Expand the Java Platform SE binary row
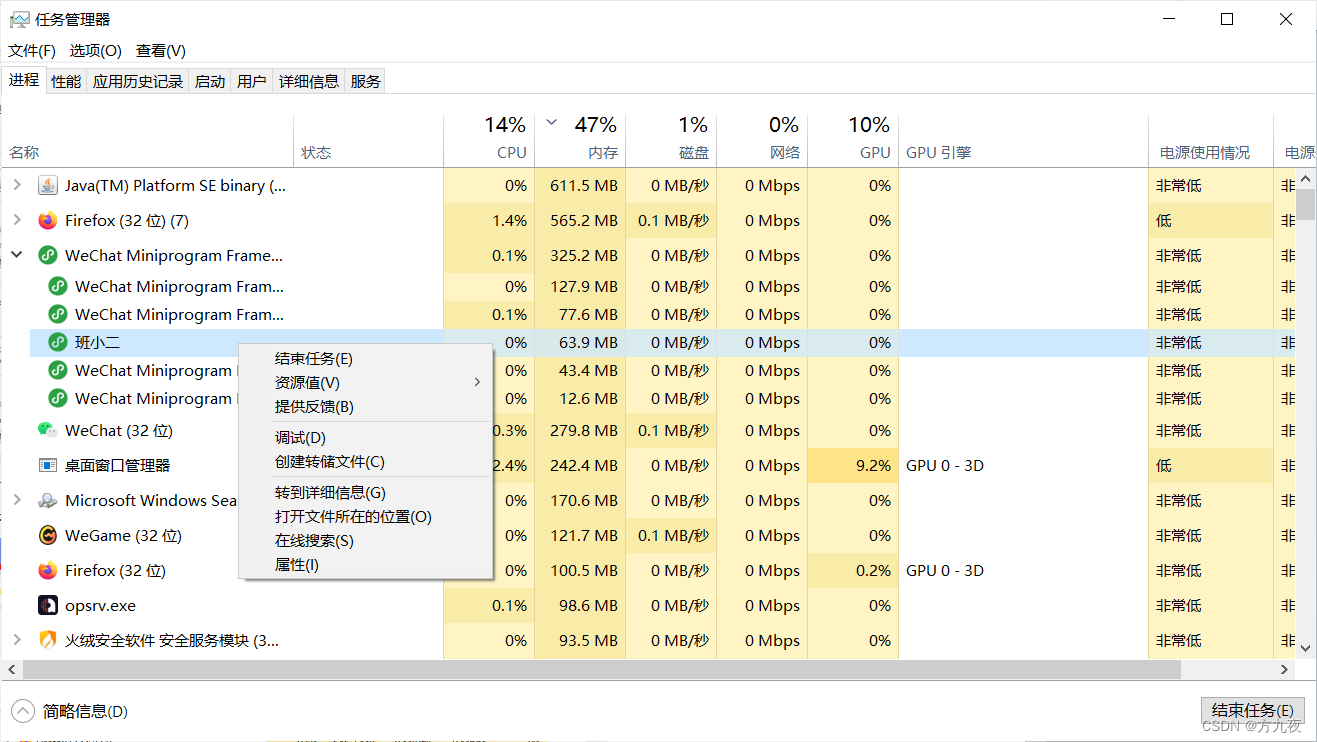Screen dimensions: 1317x742 coord(16,186)
